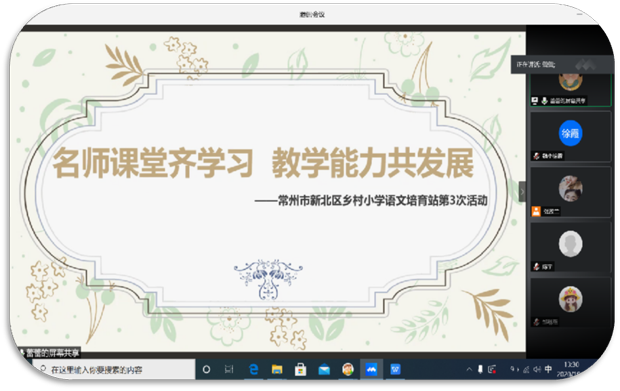The height and width of the screenshot is (391, 620).
Task: Open the clock and date flyout
Action: 571,370
